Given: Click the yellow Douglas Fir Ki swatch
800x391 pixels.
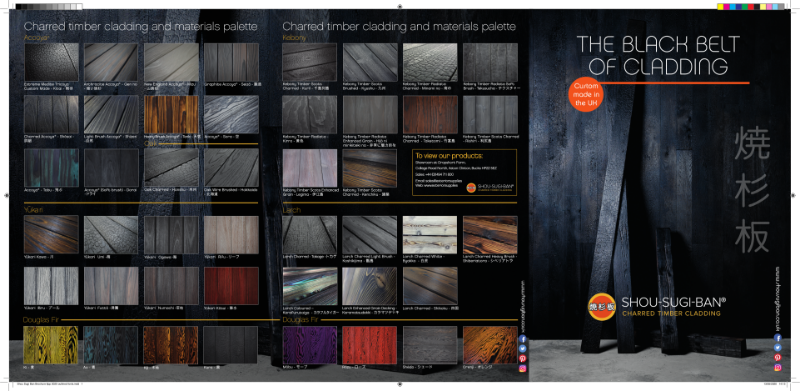Looking at the screenshot, I should [x=51, y=345].
